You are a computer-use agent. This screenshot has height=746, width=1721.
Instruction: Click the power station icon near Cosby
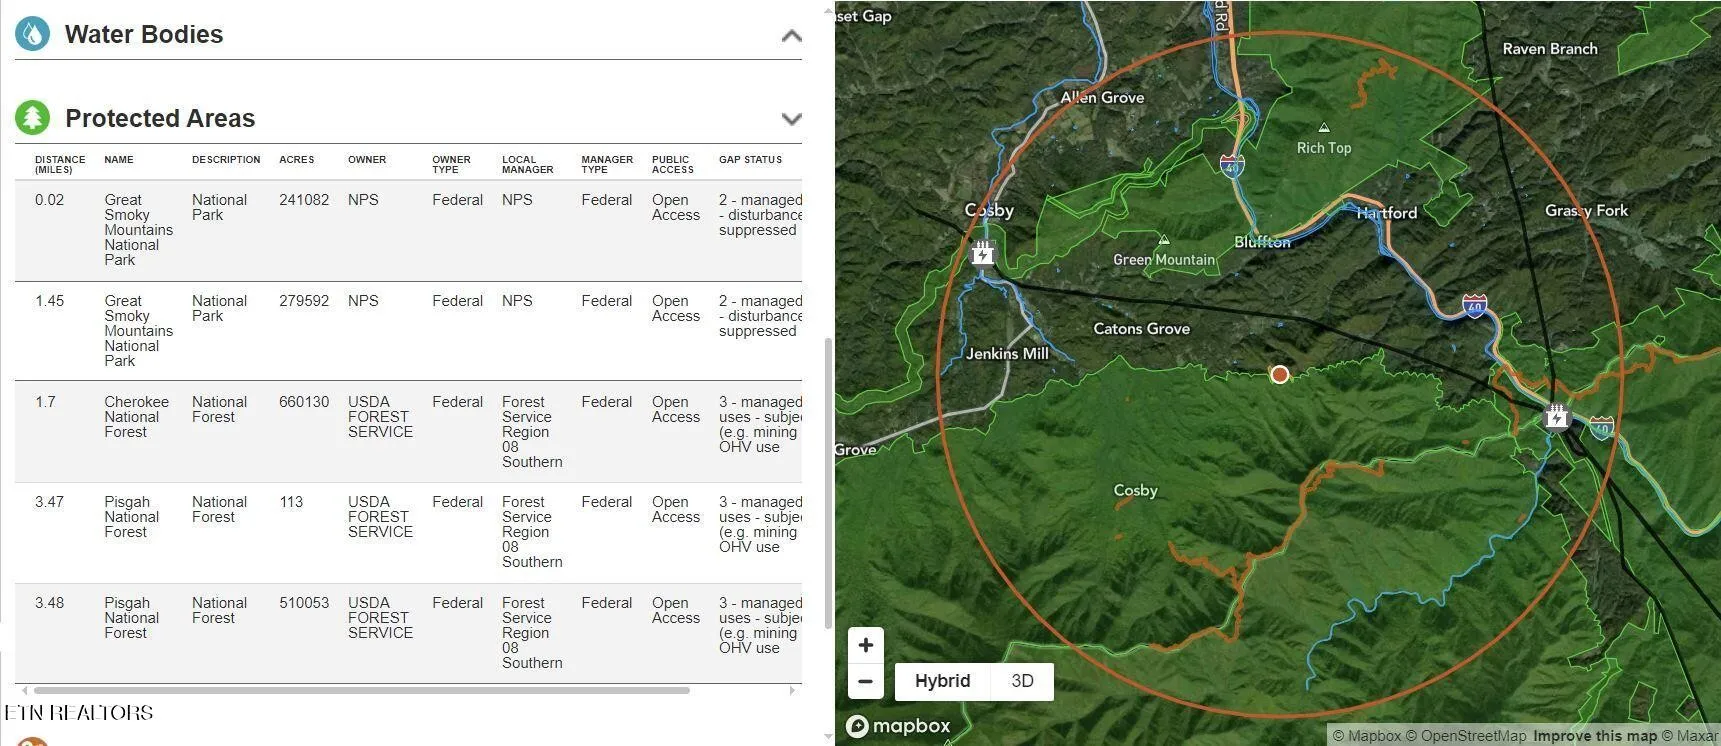pos(983,253)
